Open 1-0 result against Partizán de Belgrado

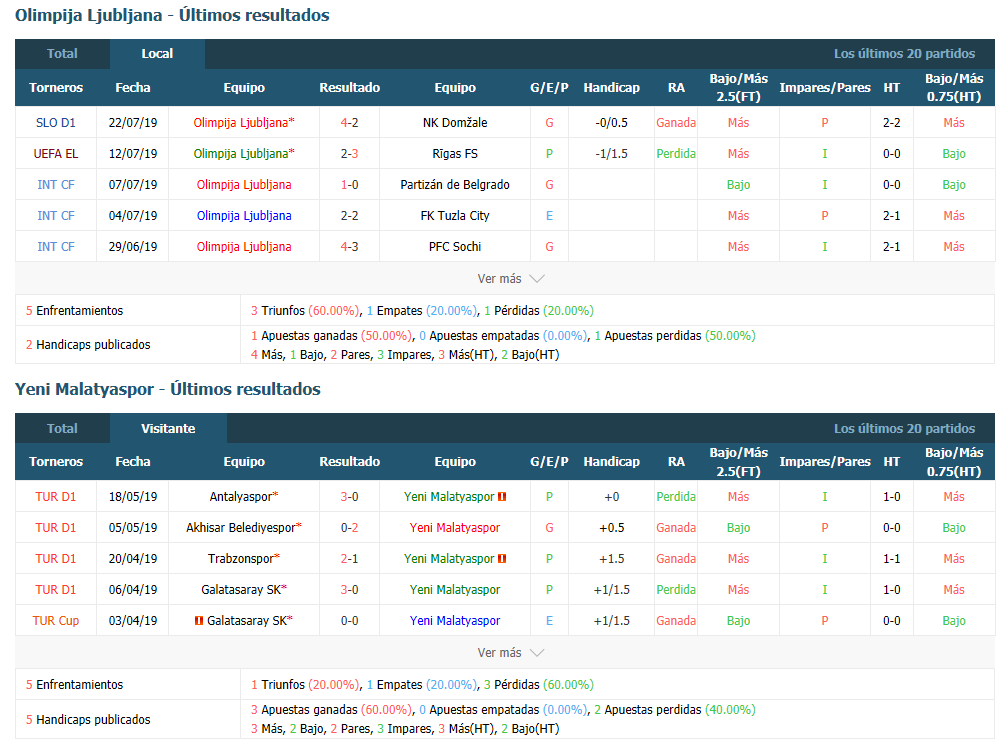click(350, 185)
